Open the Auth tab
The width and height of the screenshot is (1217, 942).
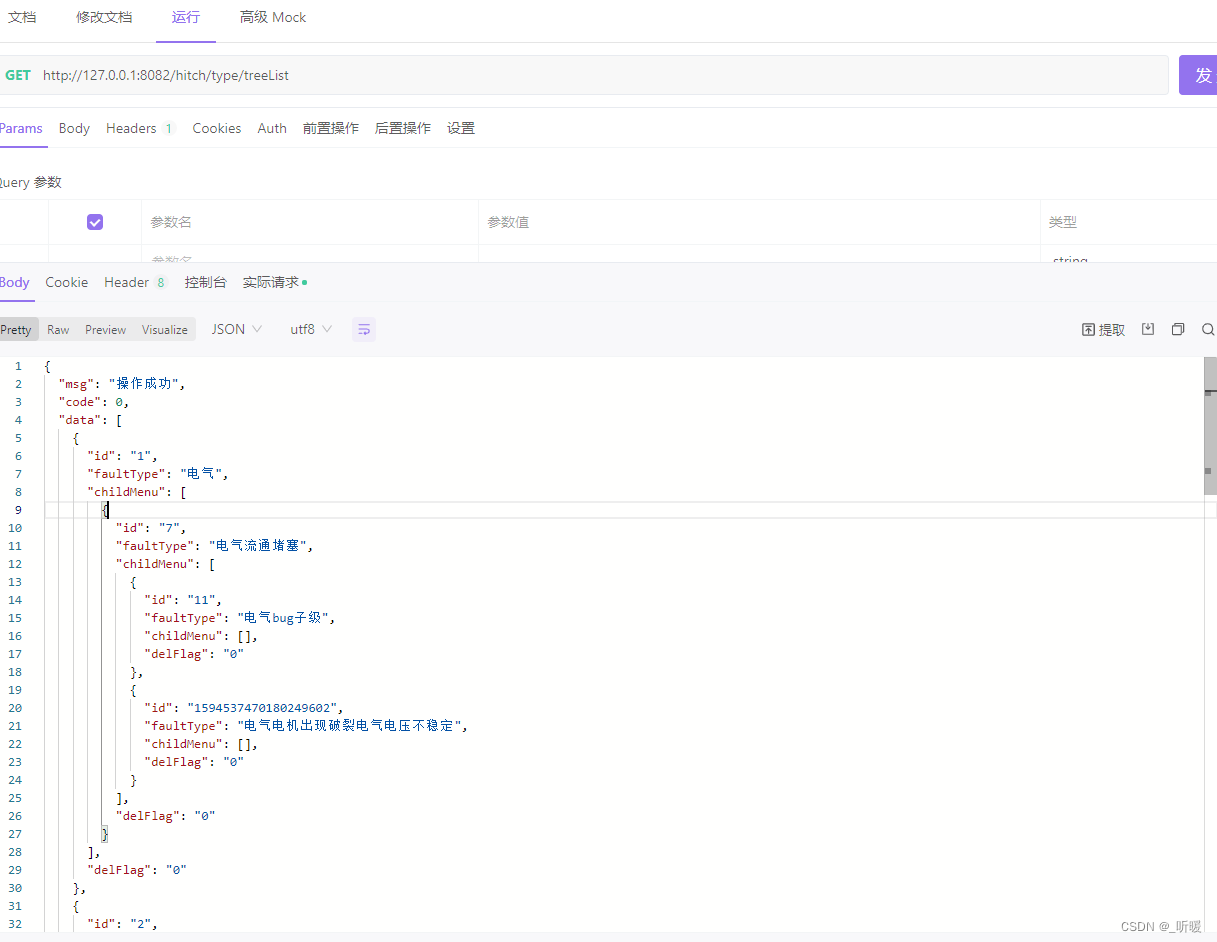(272, 128)
